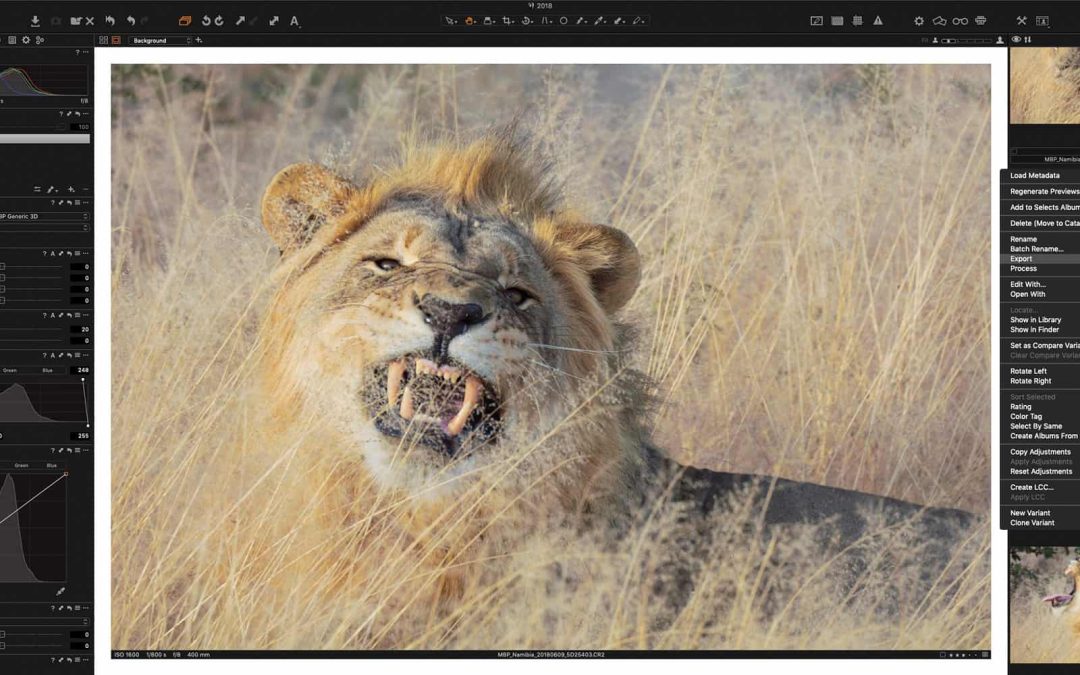Click the Rotate Left toolbar icon
This screenshot has width=1080, height=675.
pyautogui.click(x=206, y=20)
